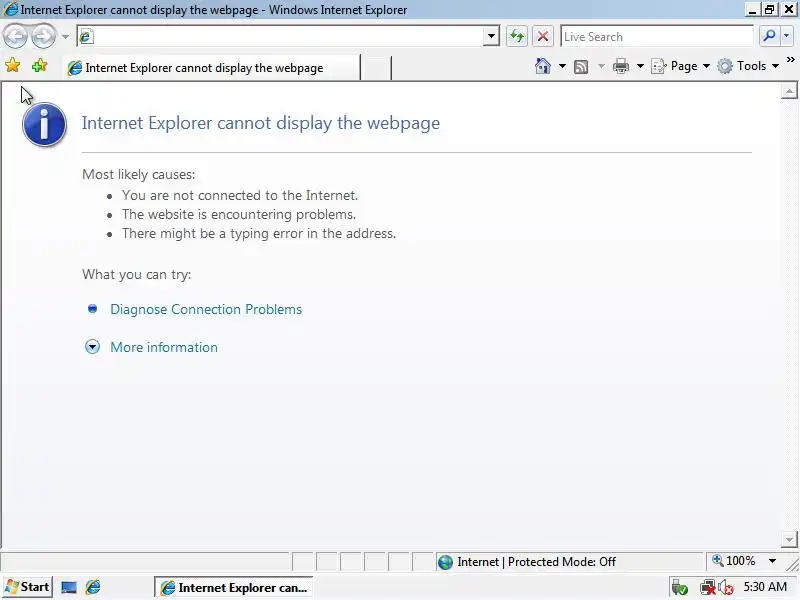Click the Safely Remove Hardware tray icon
This screenshot has width=800, height=600.
pos(679,588)
